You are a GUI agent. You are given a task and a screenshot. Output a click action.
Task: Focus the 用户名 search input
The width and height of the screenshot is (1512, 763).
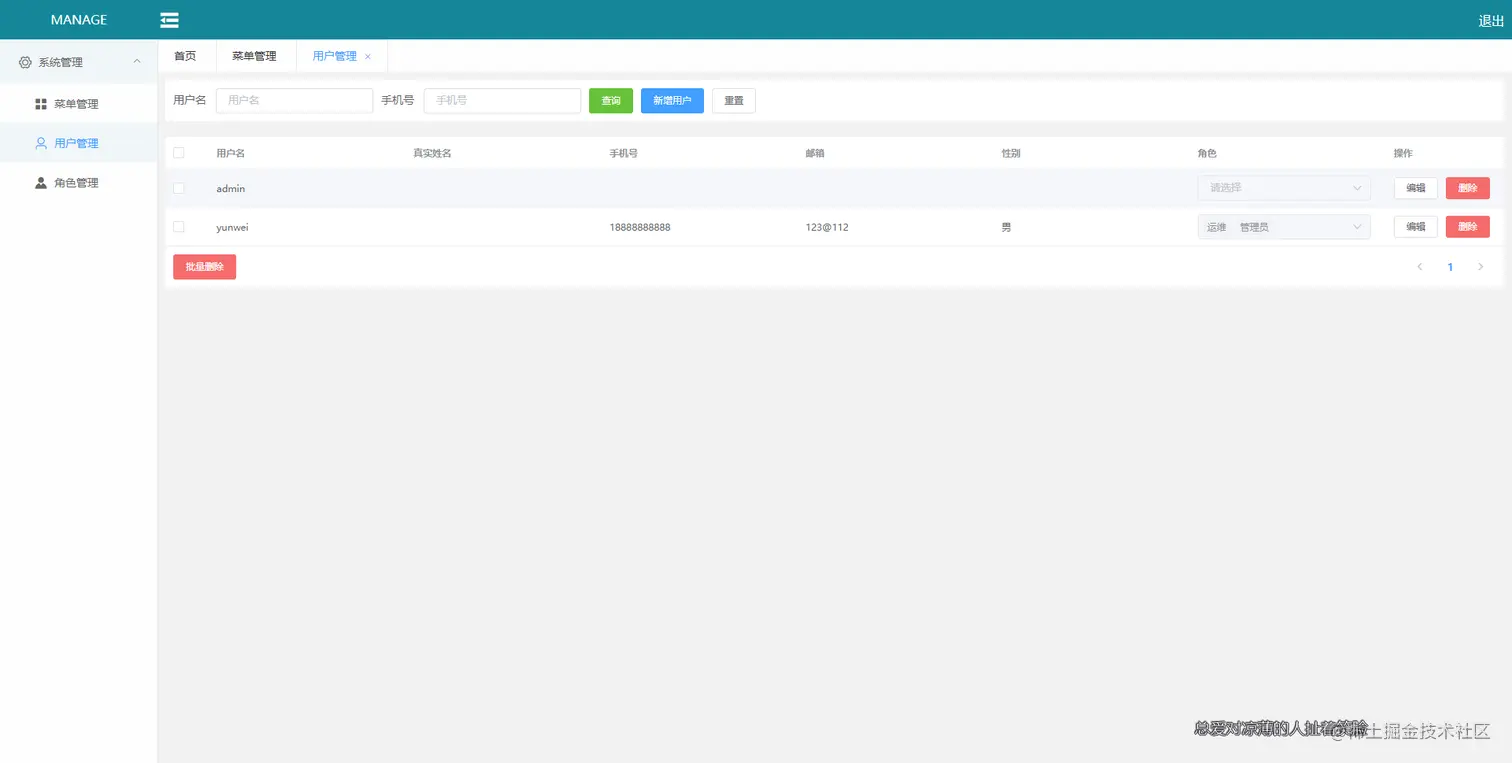(295, 101)
